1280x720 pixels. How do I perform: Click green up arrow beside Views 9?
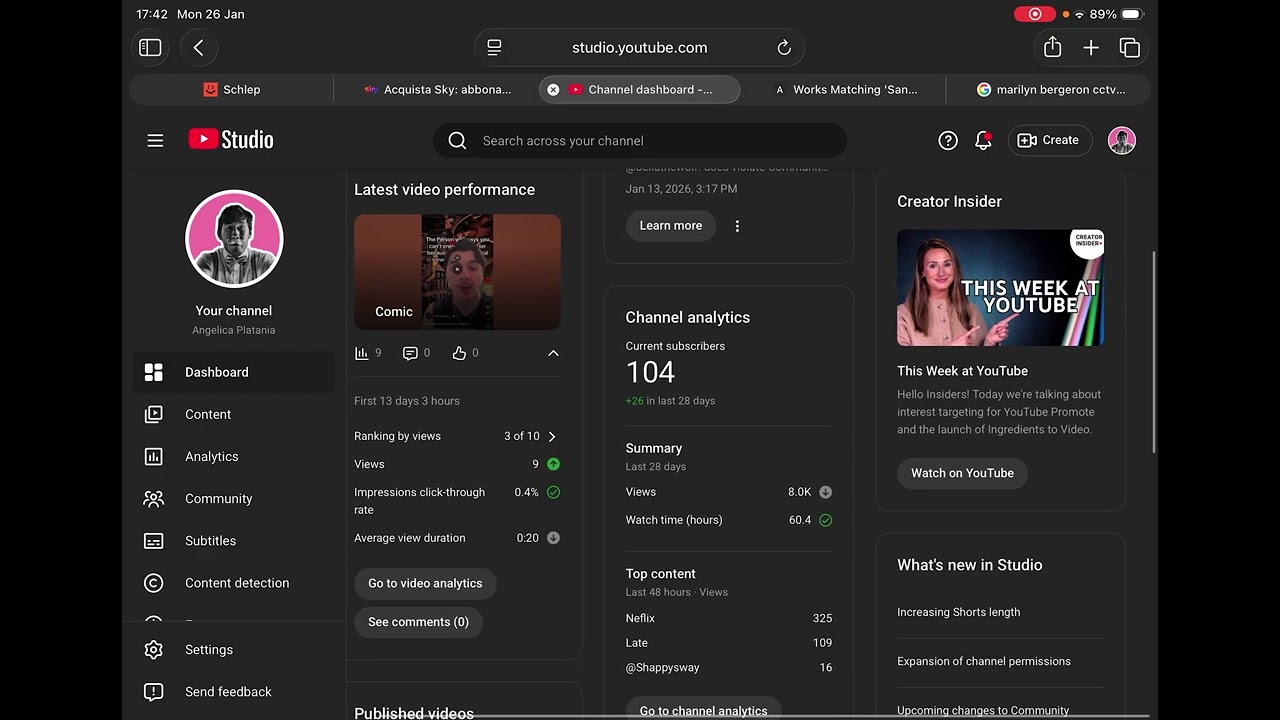(x=553, y=464)
